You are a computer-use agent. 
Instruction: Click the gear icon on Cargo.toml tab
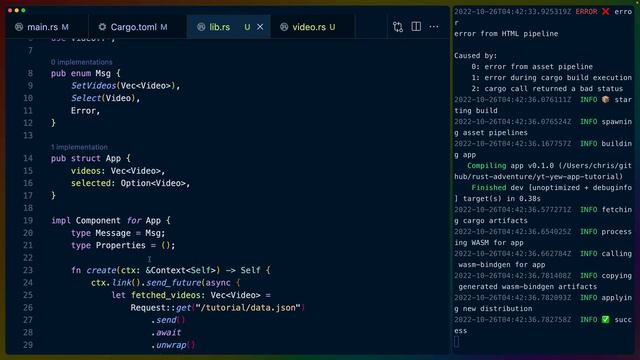tap(102, 27)
